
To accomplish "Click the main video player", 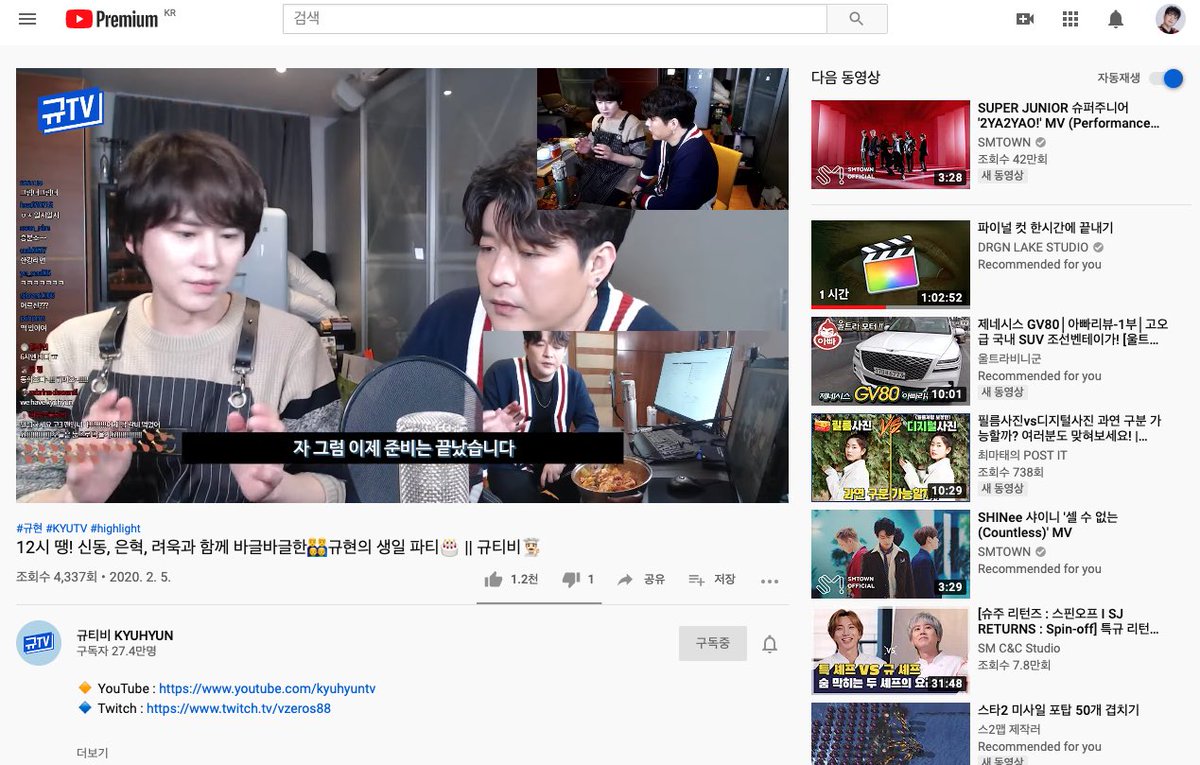I will [x=402, y=285].
